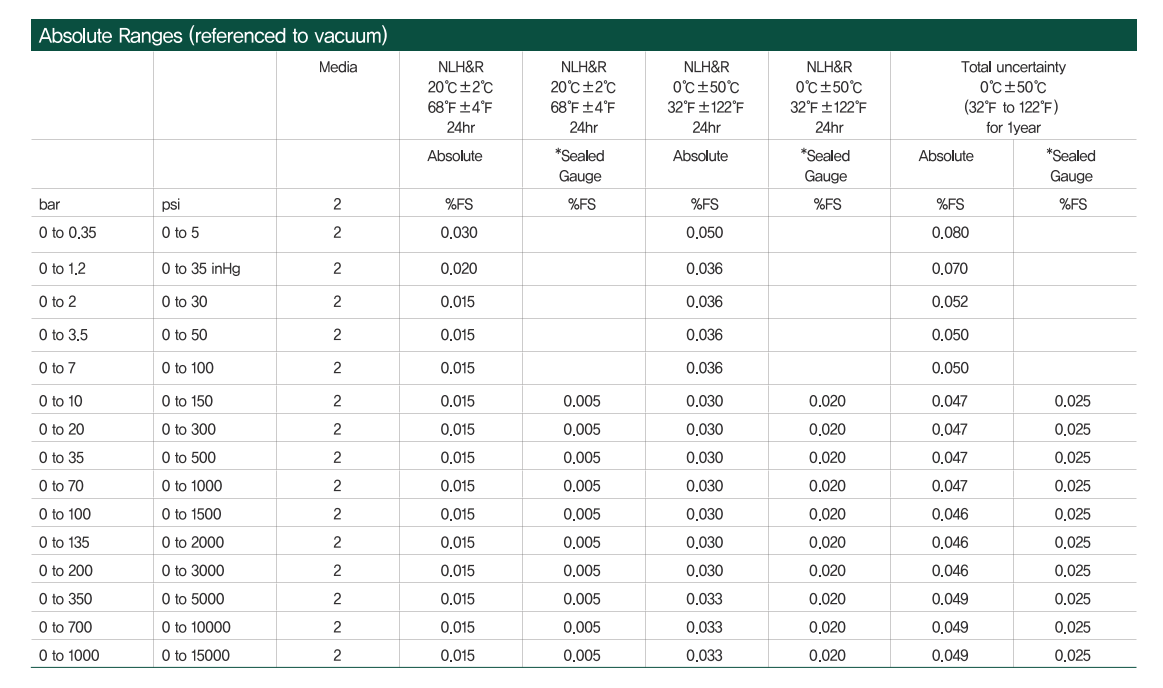
Task: Click the "0 to 35 inHg" cell
Action: pos(201,269)
